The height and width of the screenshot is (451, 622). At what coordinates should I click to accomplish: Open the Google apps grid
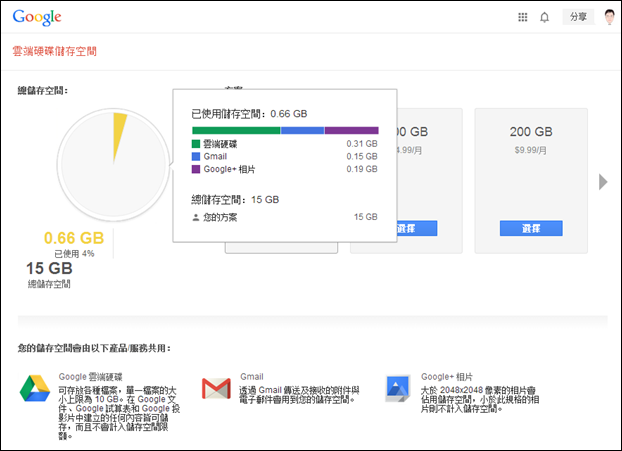pyautogui.click(x=522, y=17)
